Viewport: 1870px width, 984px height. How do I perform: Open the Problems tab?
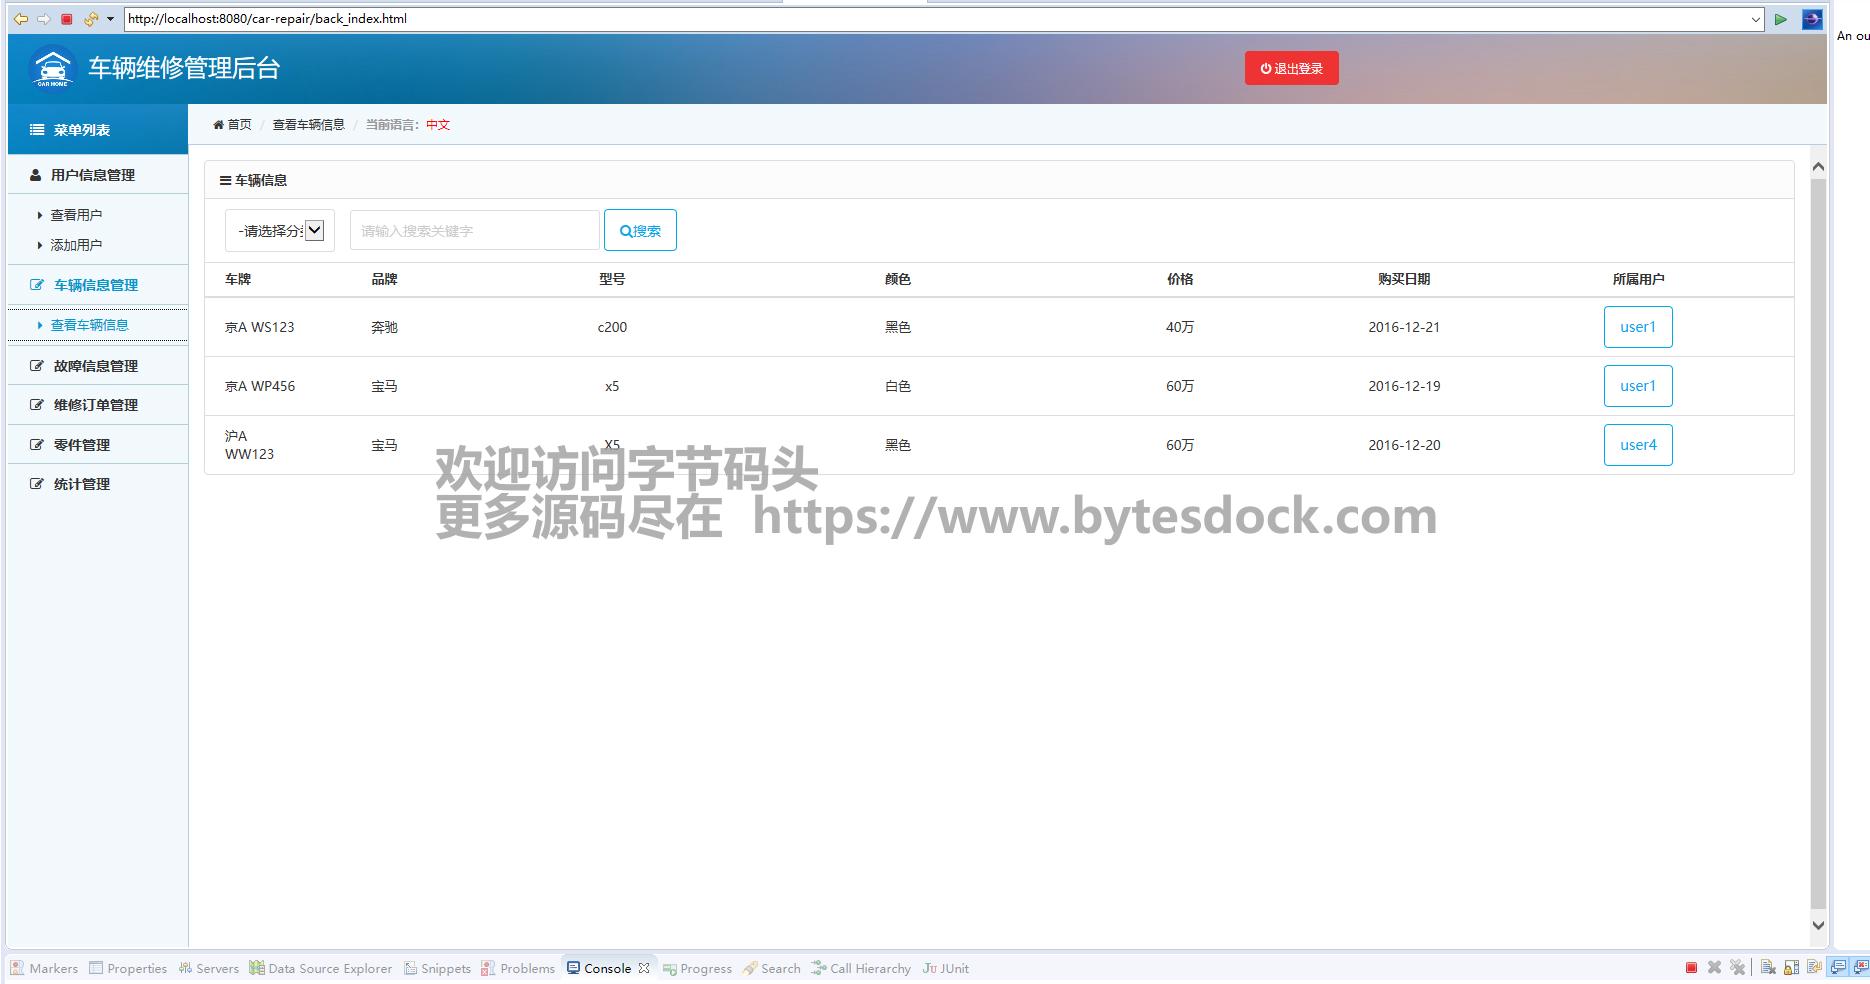coord(518,968)
